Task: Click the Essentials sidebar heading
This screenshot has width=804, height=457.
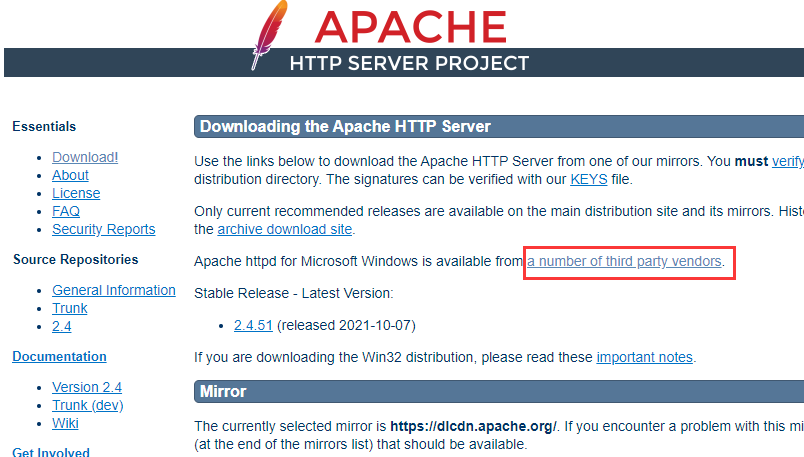Action: 44,127
